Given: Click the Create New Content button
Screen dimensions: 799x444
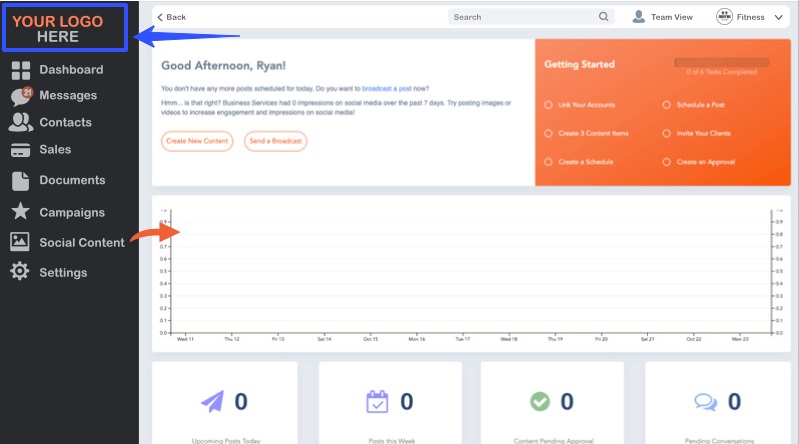Looking at the screenshot, I should [196, 141].
